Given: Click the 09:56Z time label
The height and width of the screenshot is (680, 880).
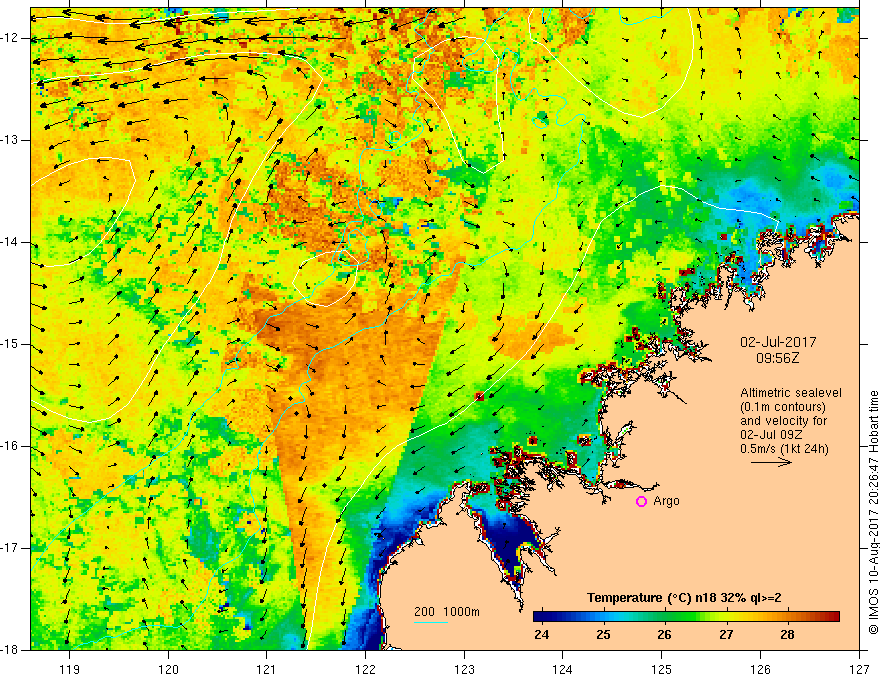Looking at the screenshot, I should [778, 358].
